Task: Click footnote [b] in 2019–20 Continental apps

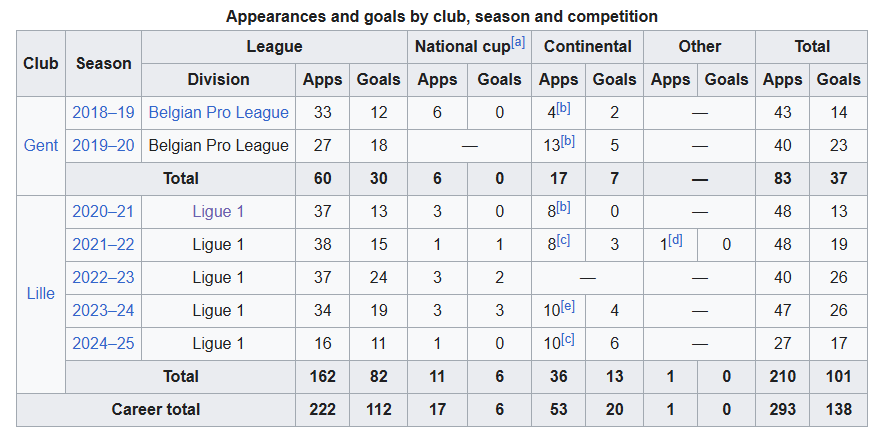Action: click(567, 141)
